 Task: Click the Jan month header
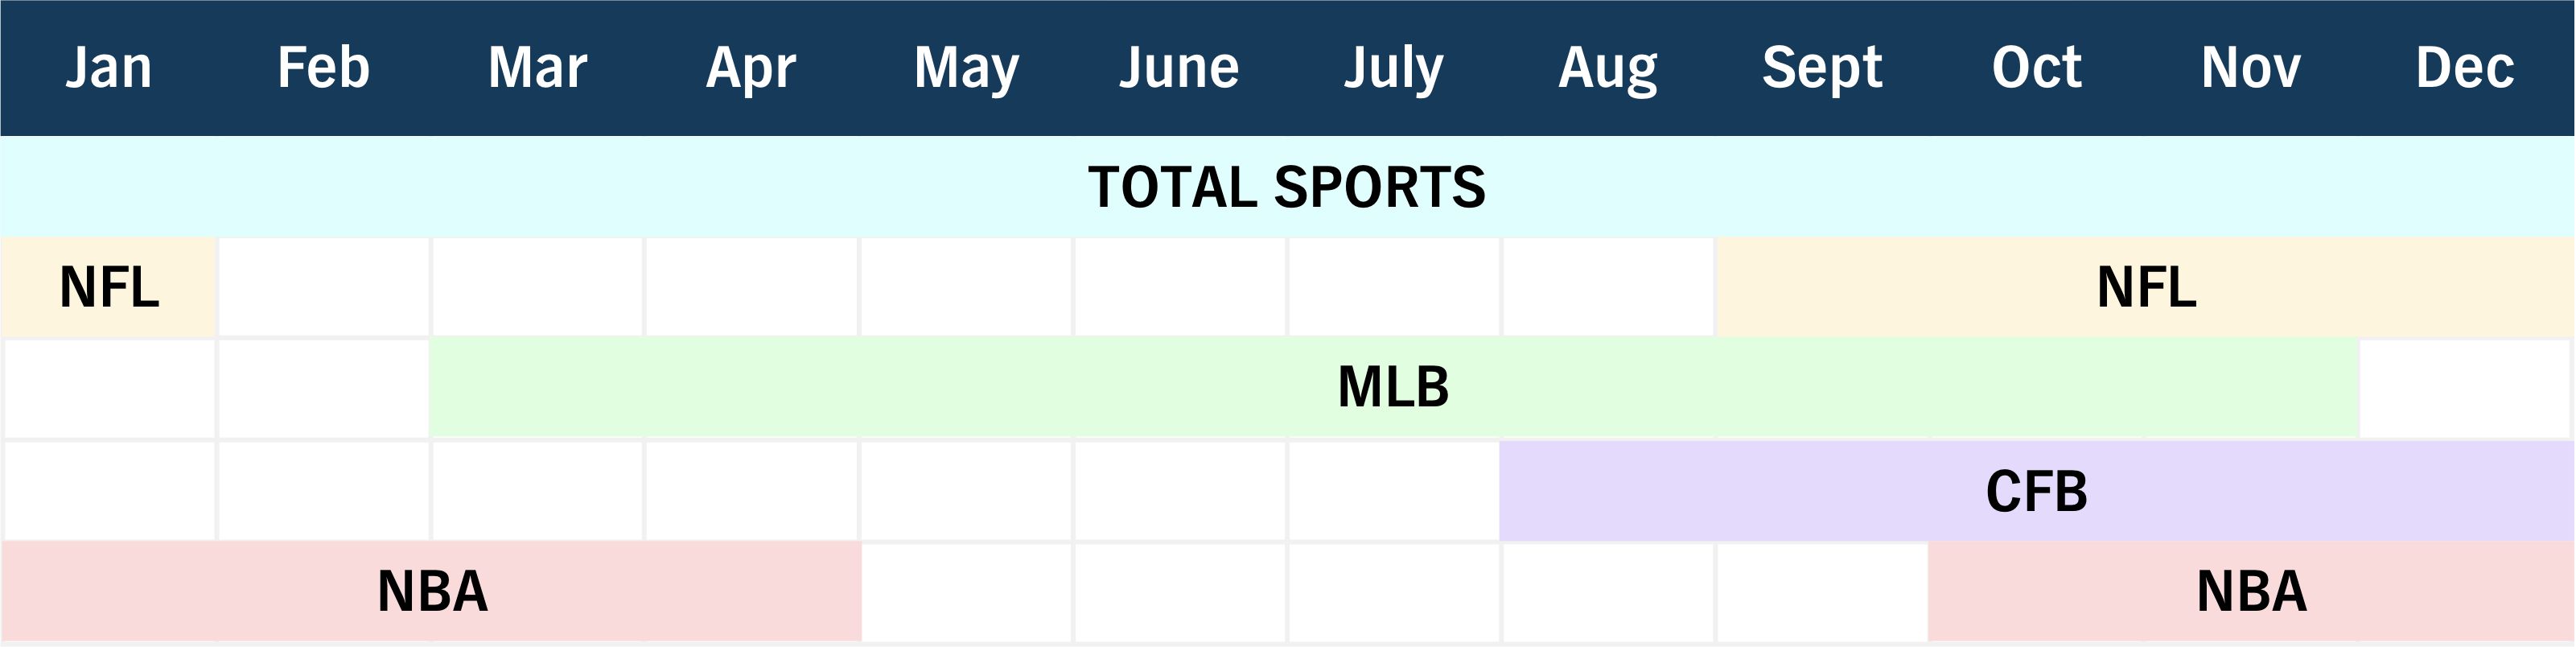pyautogui.click(x=109, y=68)
